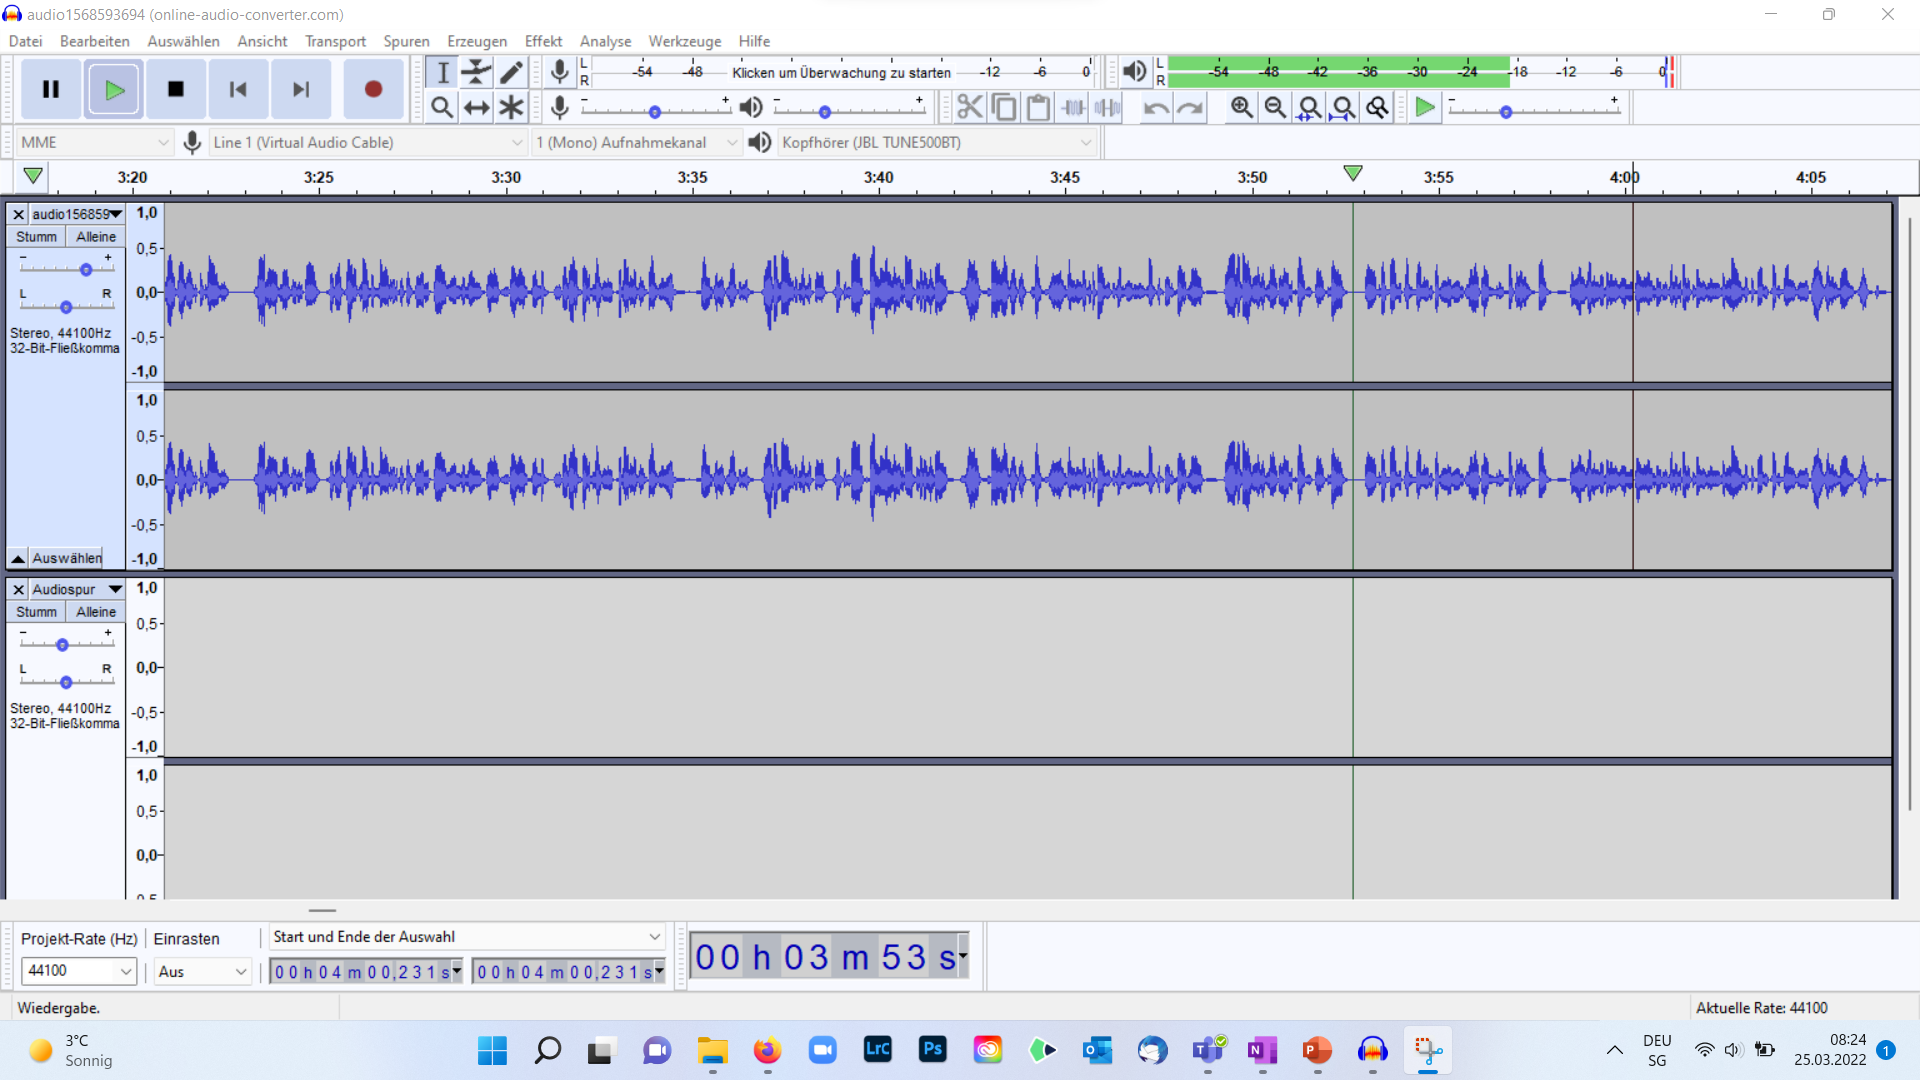This screenshot has height=1080, width=1920.
Task: Click the Cut scissors icon
Action: click(x=969, y=107)
